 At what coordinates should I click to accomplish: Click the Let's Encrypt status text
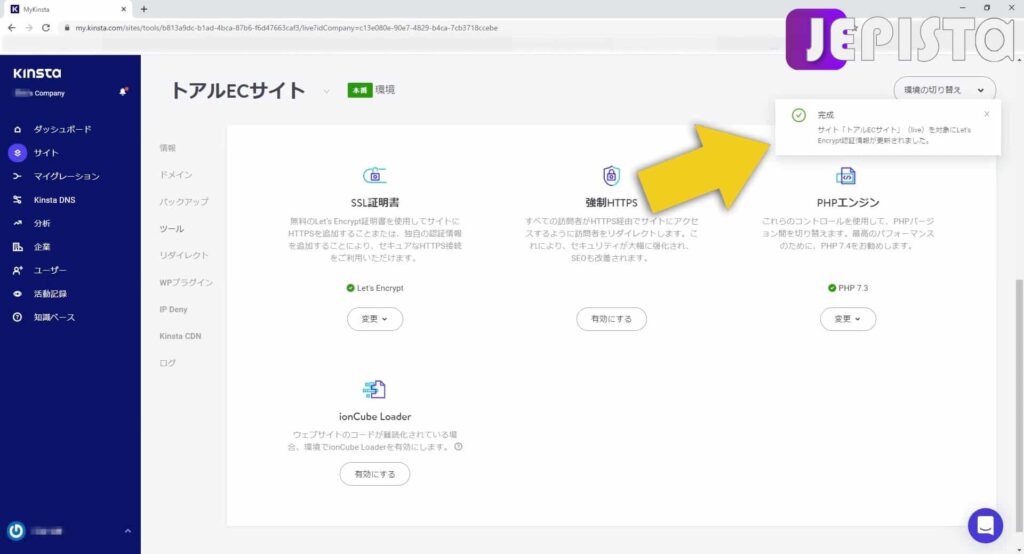[x=379, y=288]
